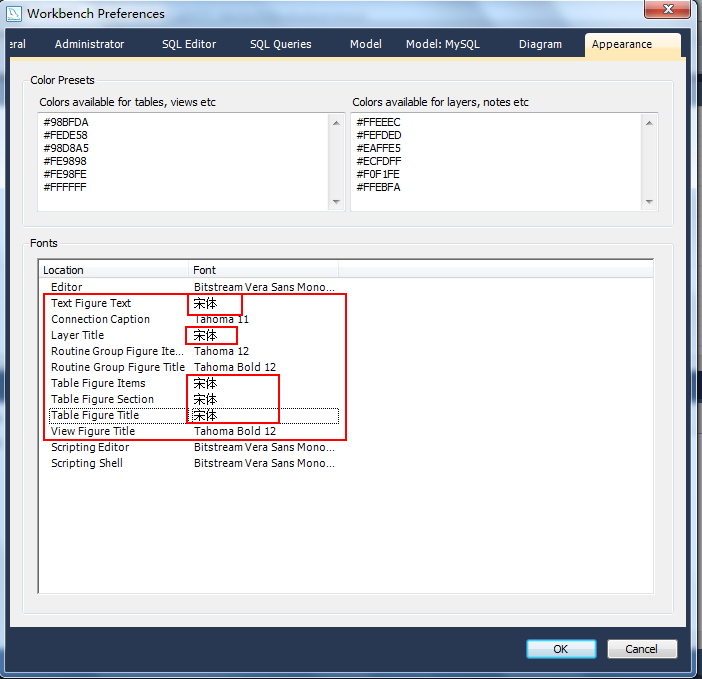Select table color #98BFDA
702x679 pixels.
(66, 122)
